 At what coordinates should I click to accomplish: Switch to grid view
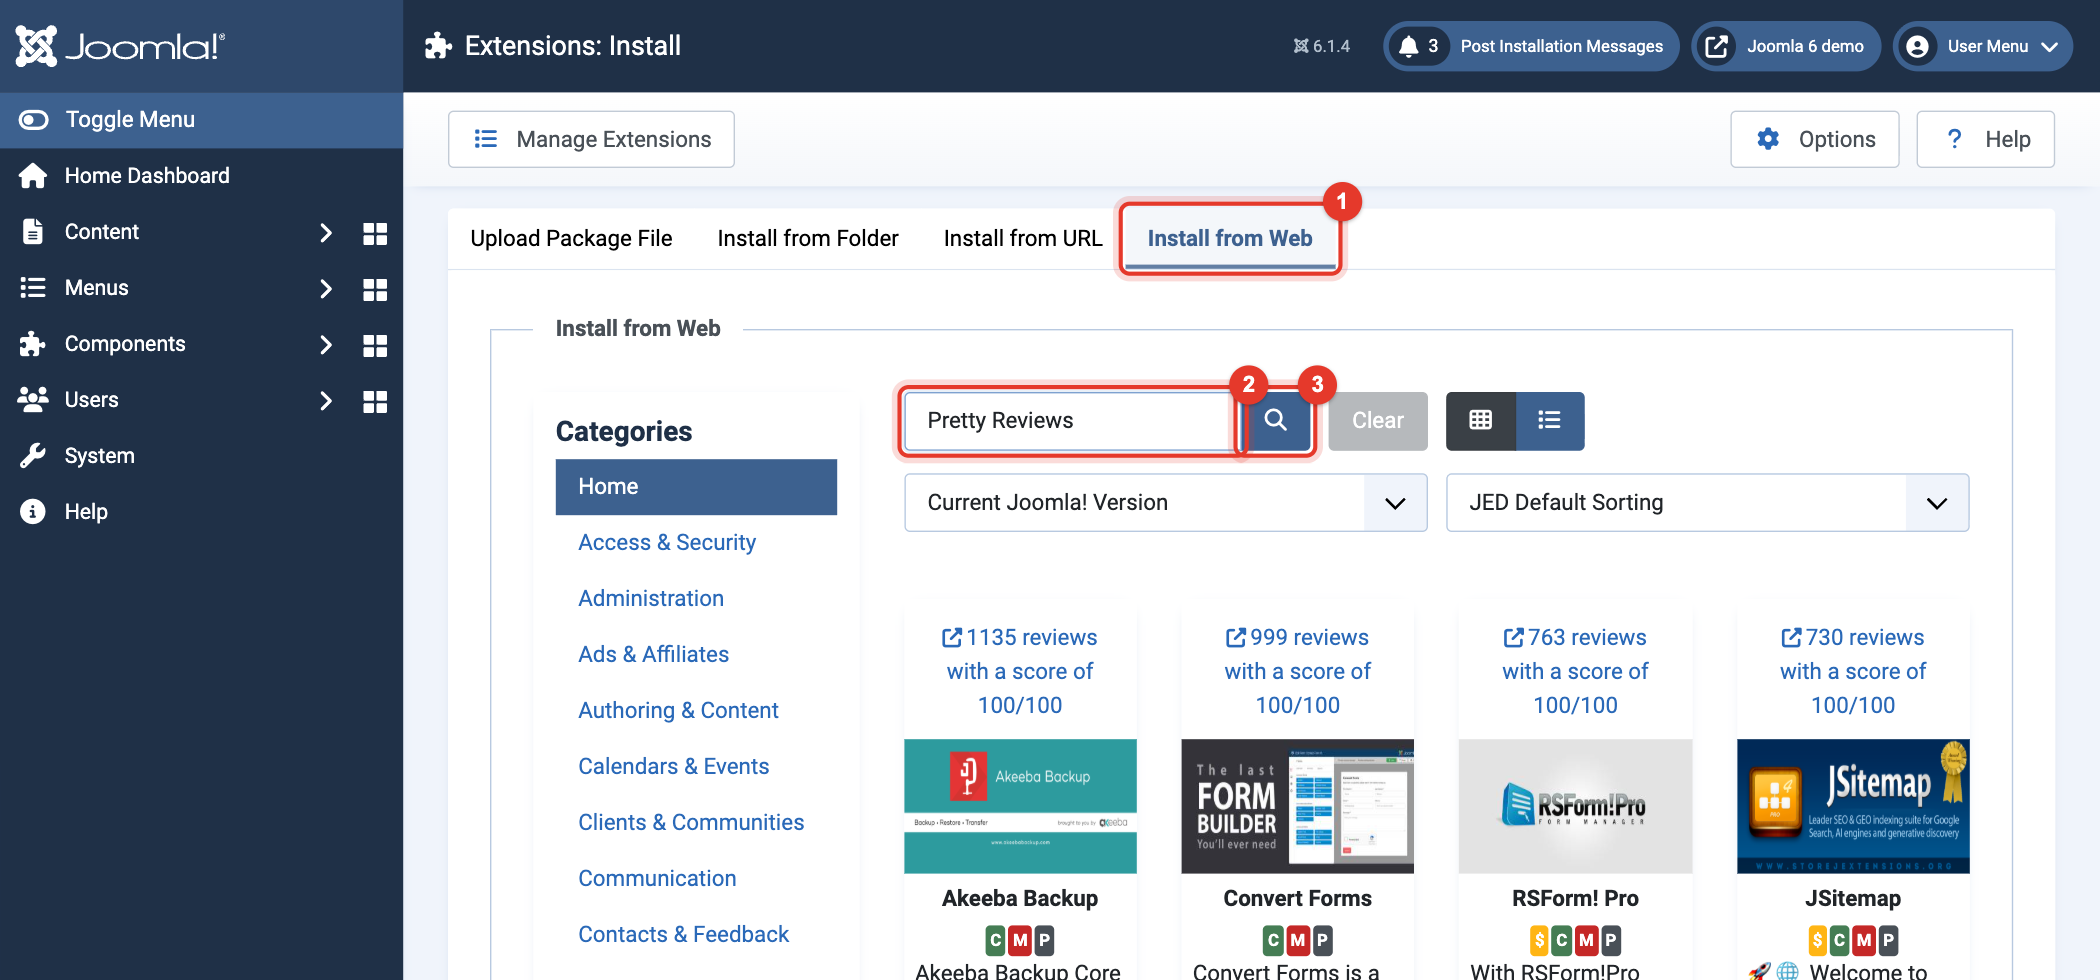1481,421
